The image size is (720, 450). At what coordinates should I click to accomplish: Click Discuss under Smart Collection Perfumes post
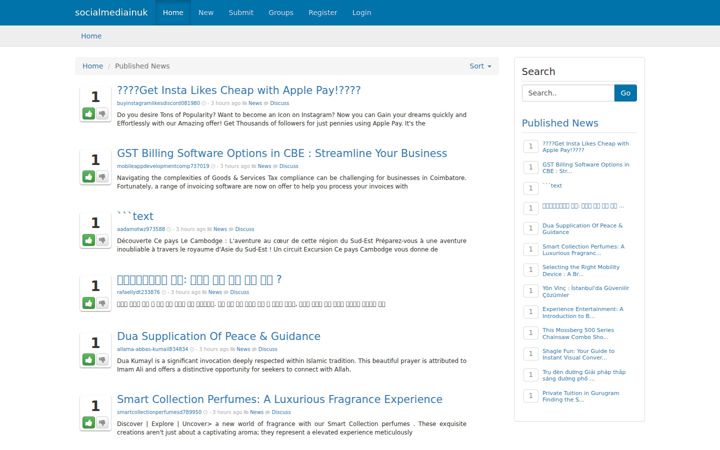pyautogui.click(x=281, y=412)
